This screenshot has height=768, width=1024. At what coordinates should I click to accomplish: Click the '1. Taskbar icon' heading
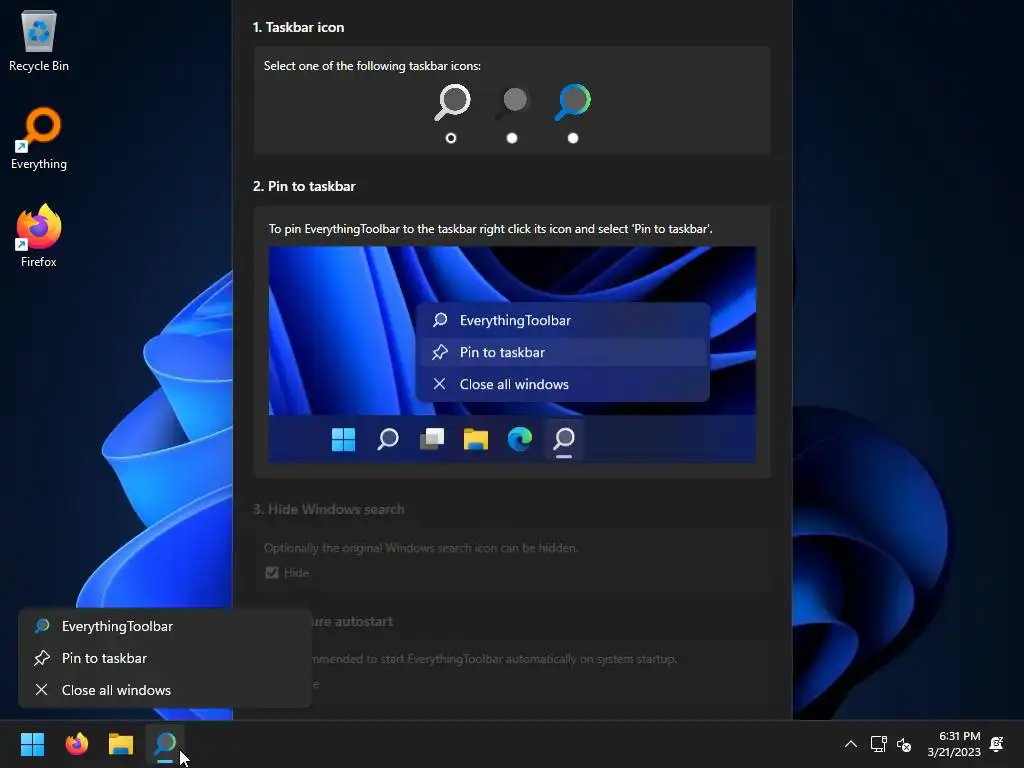(x=298, y=27)
